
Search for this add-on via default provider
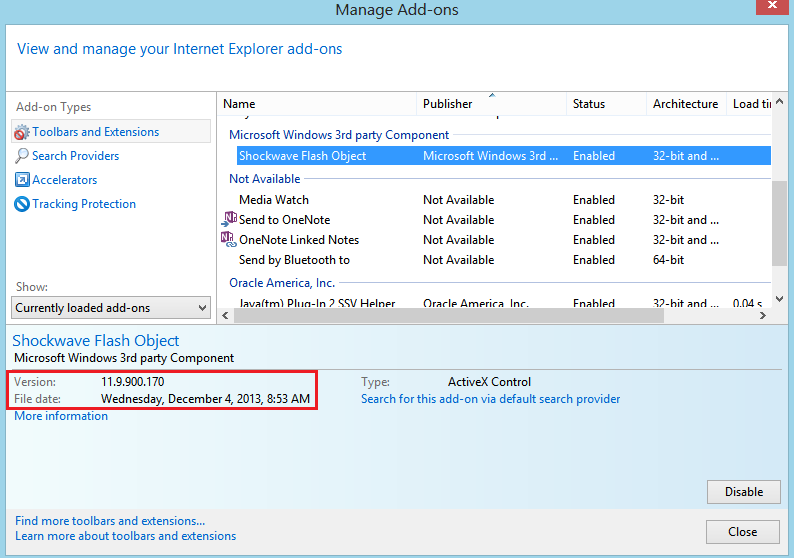tap(490, 399)
